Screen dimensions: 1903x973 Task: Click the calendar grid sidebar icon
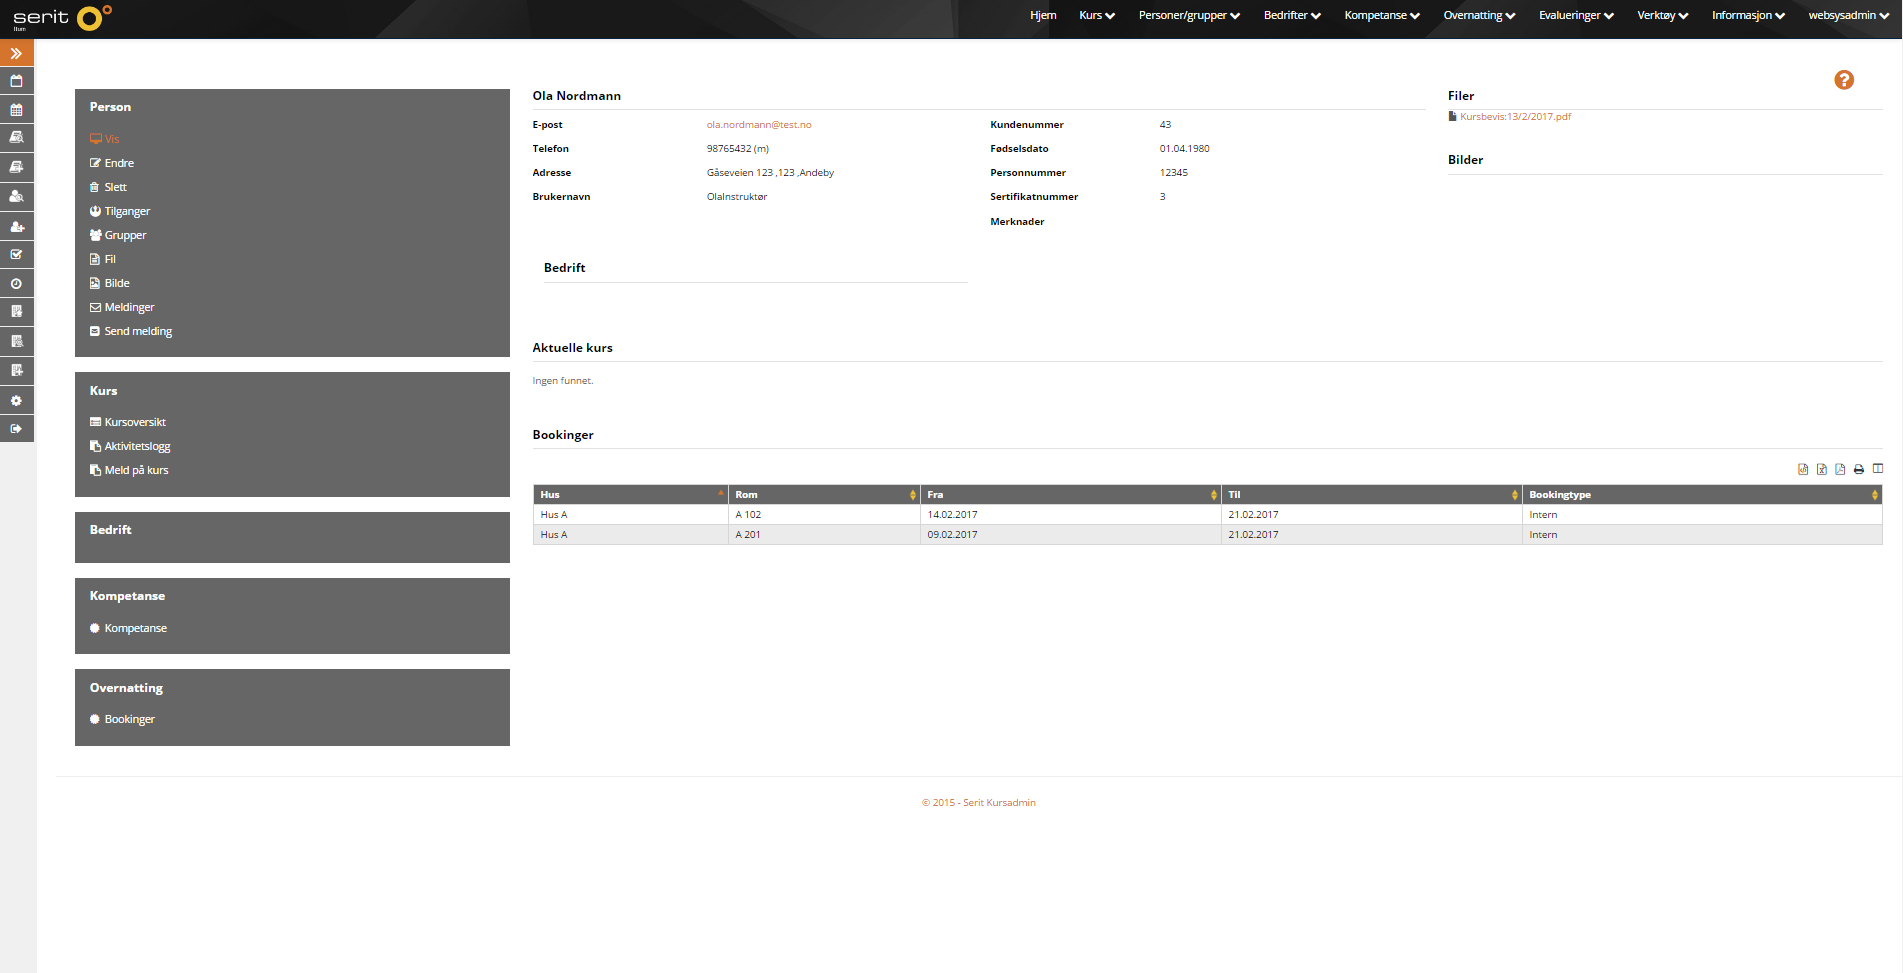[x=17, y=110]
